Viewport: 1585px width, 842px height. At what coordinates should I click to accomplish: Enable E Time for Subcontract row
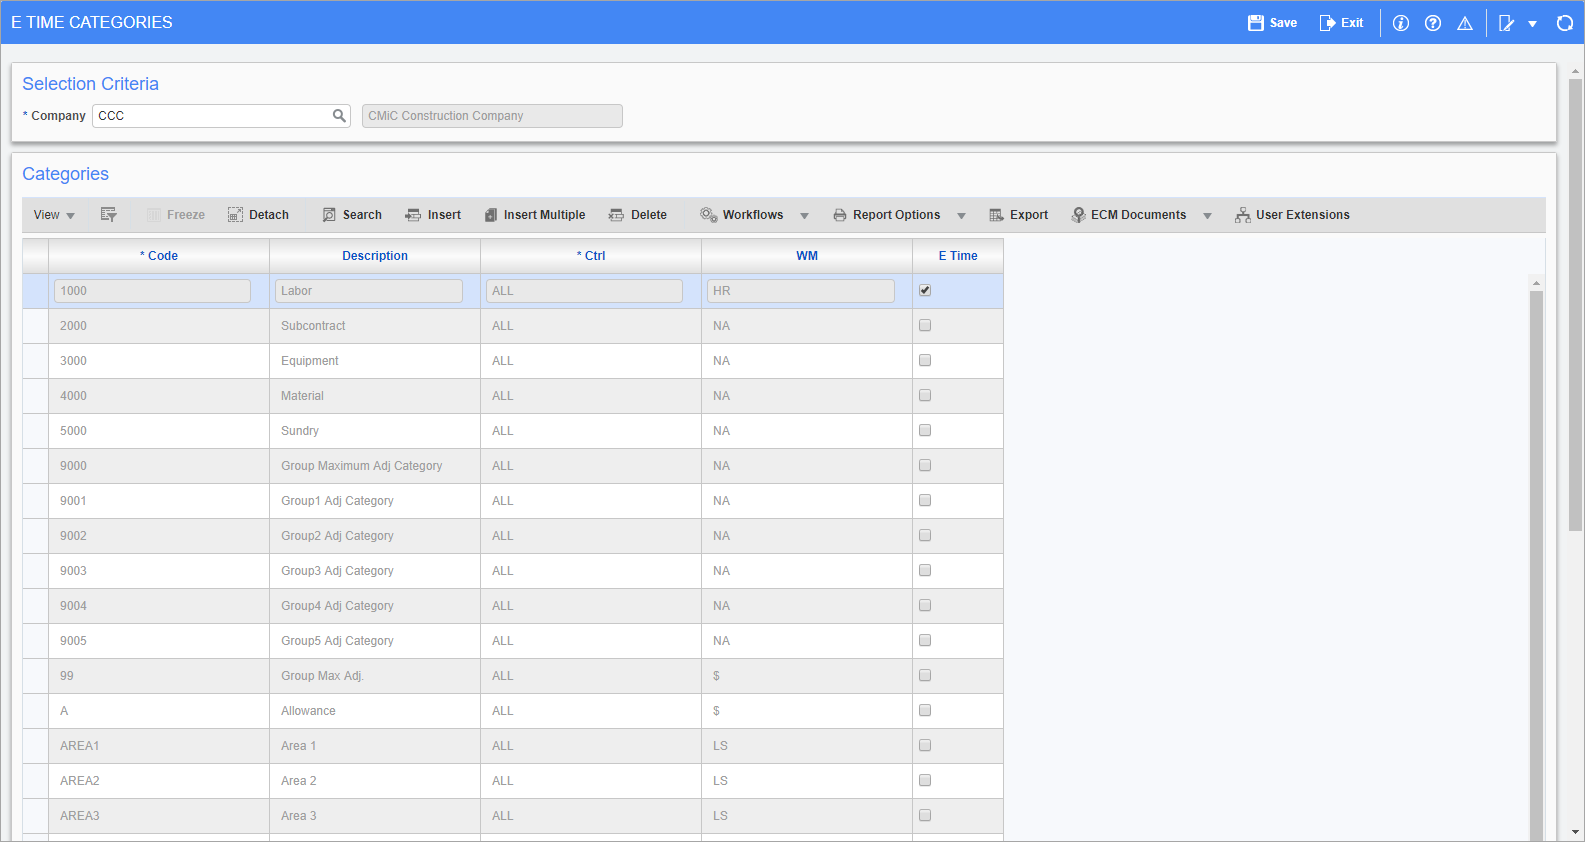(x=925, y=325)
